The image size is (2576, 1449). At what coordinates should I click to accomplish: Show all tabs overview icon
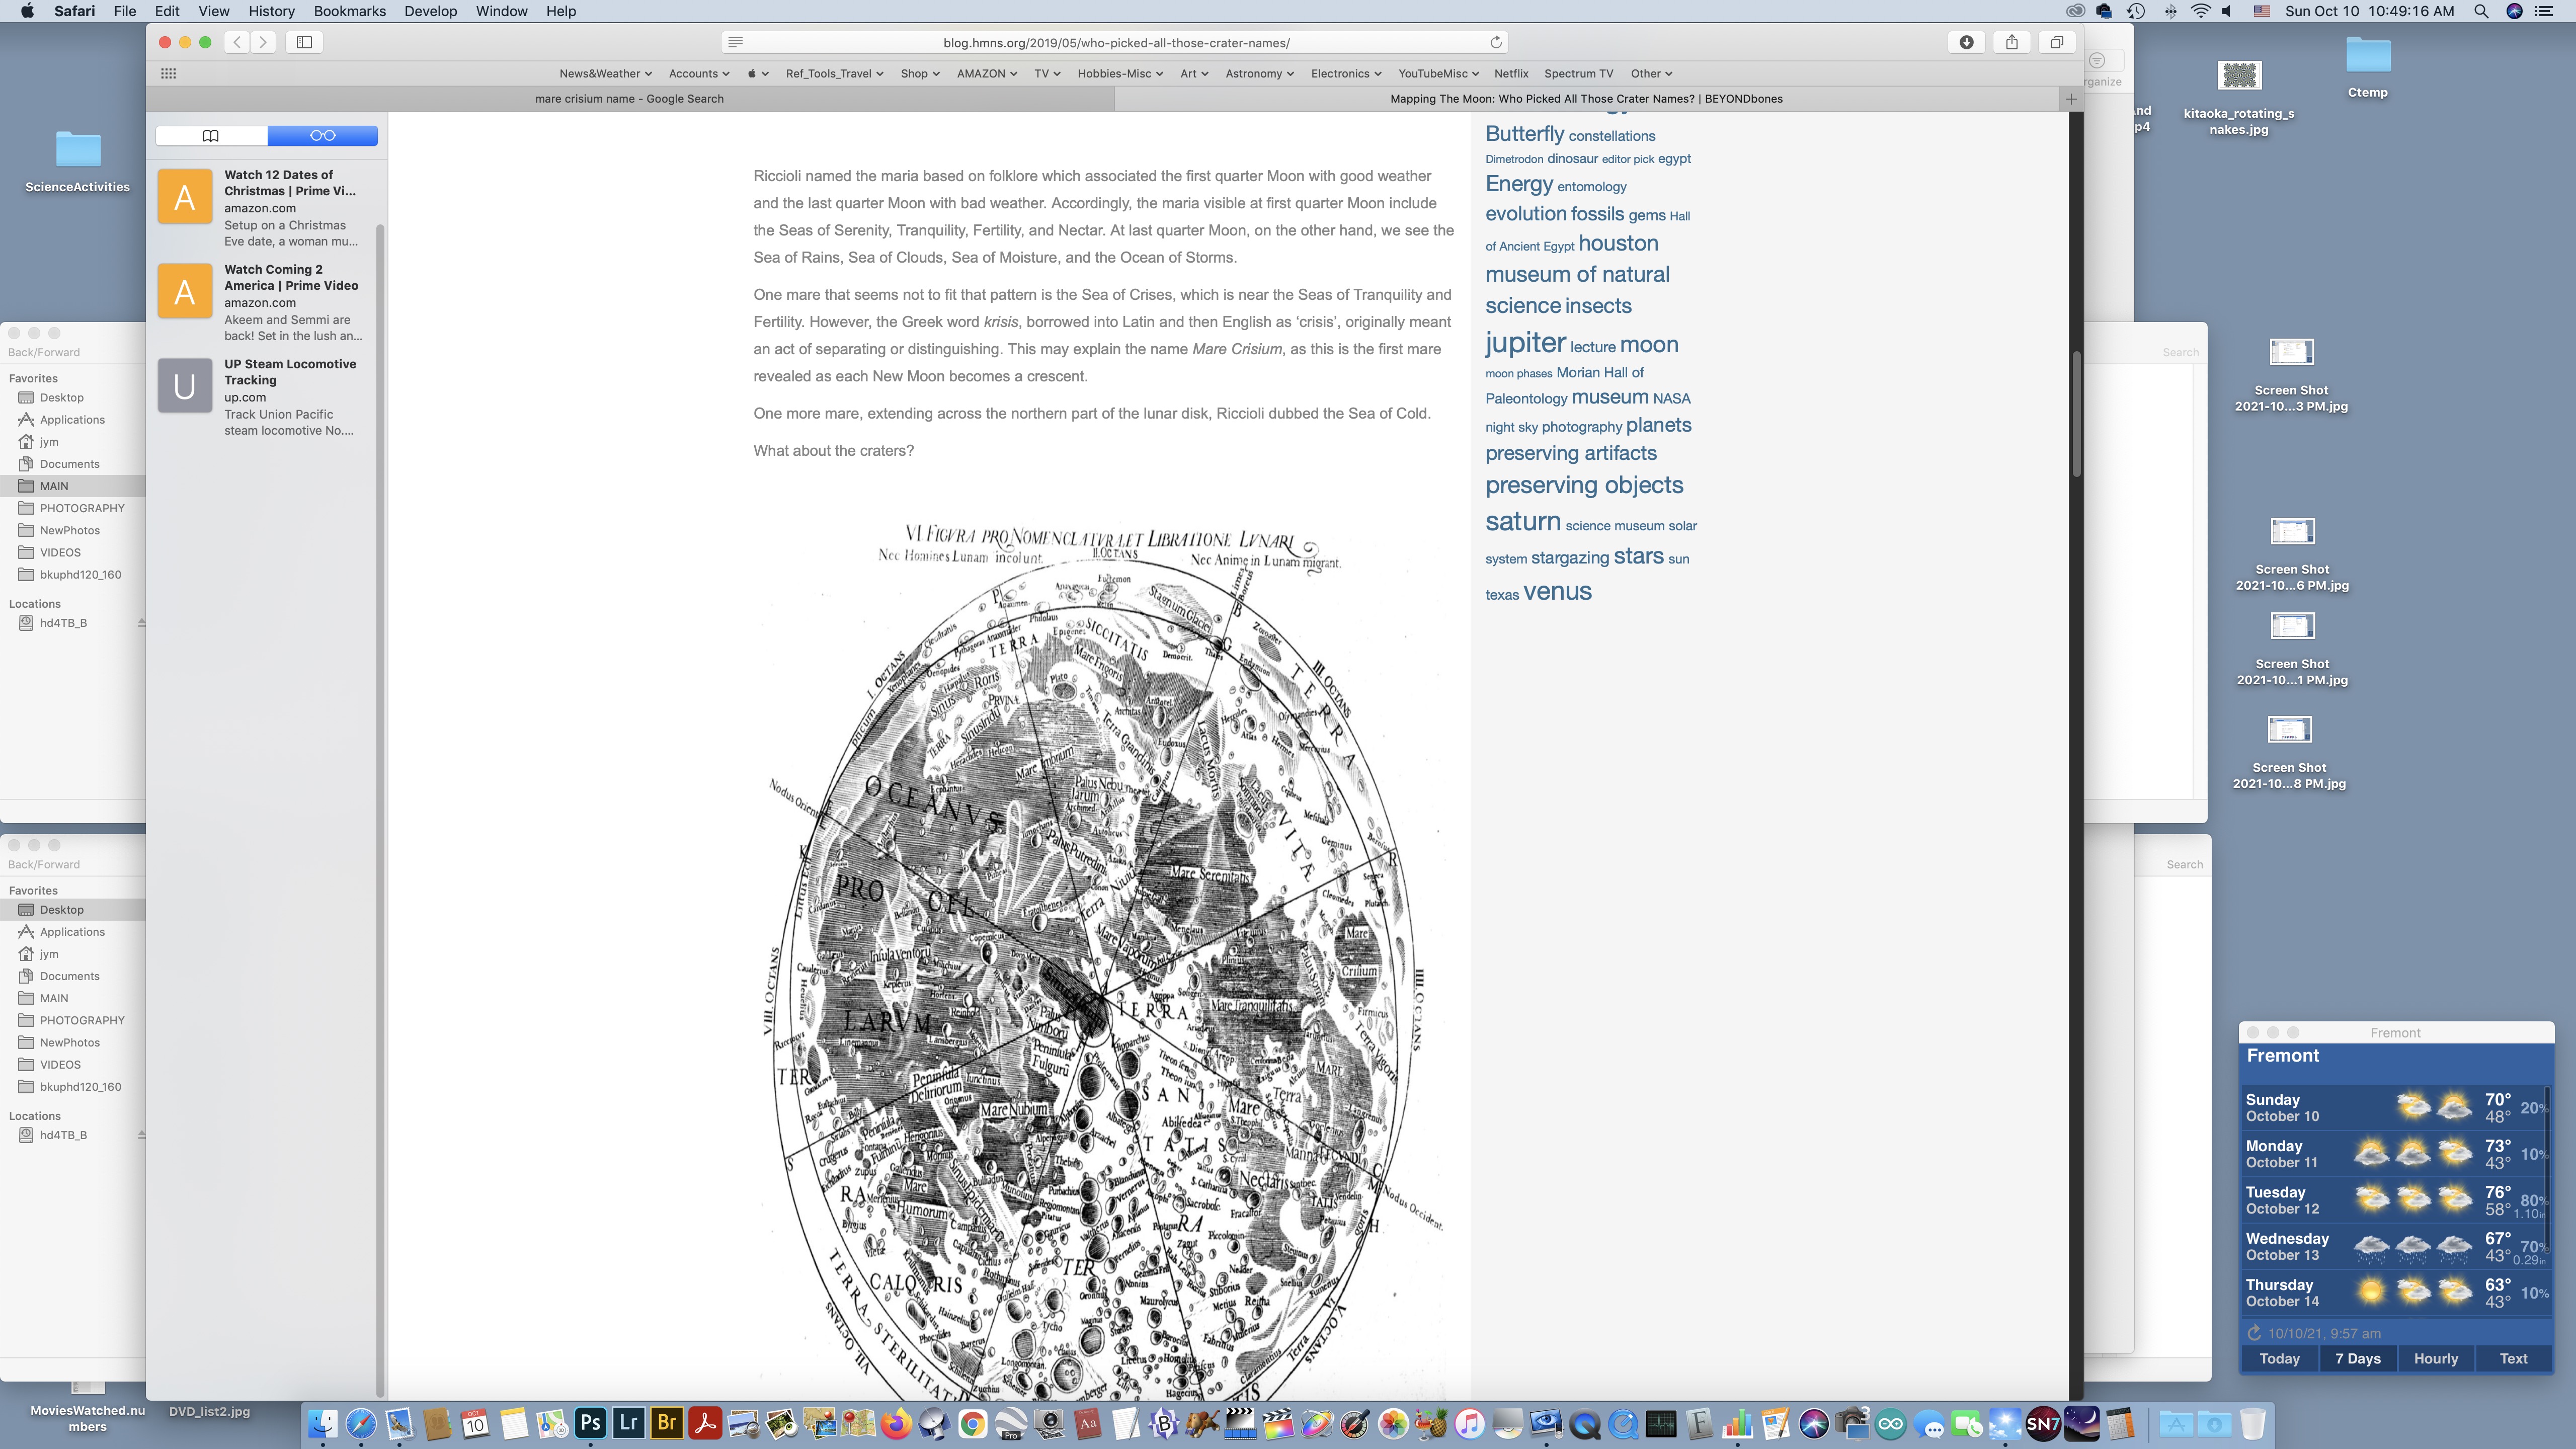click(x=2056, y=42)
